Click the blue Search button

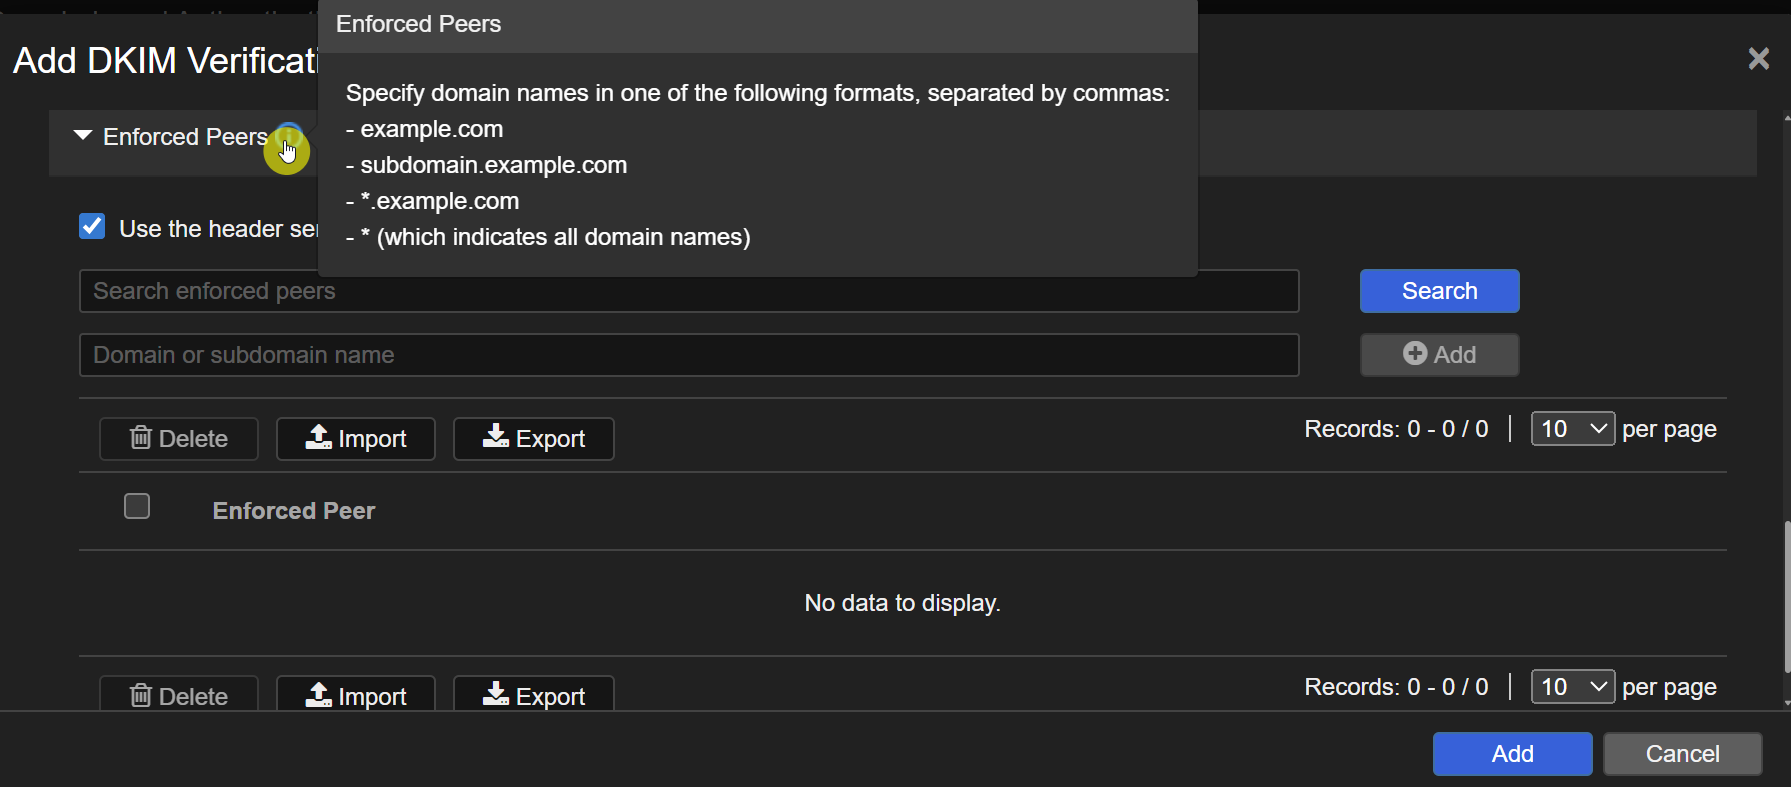tap(1439, 291)
